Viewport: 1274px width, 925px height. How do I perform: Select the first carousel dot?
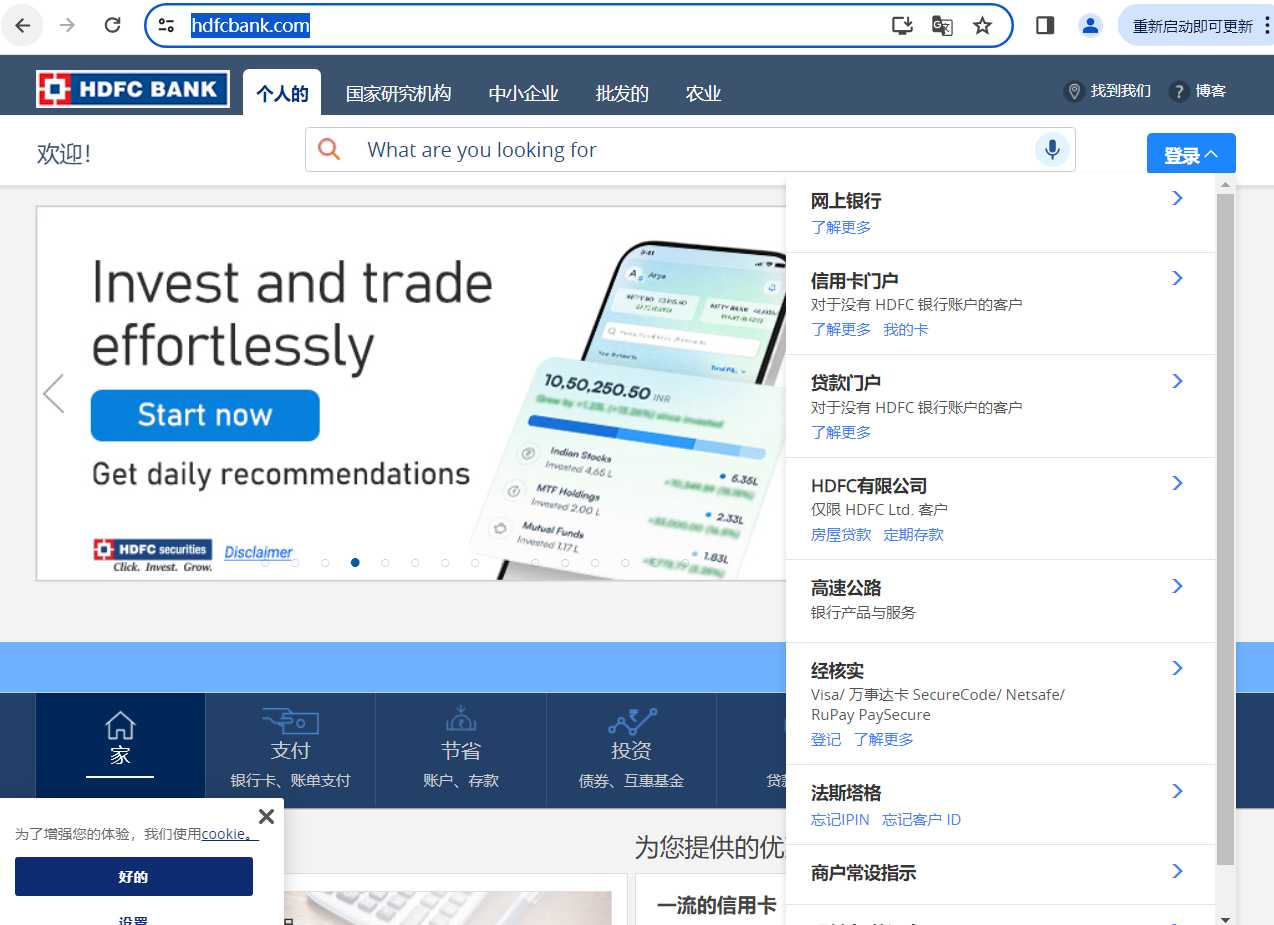pos(265,563)
